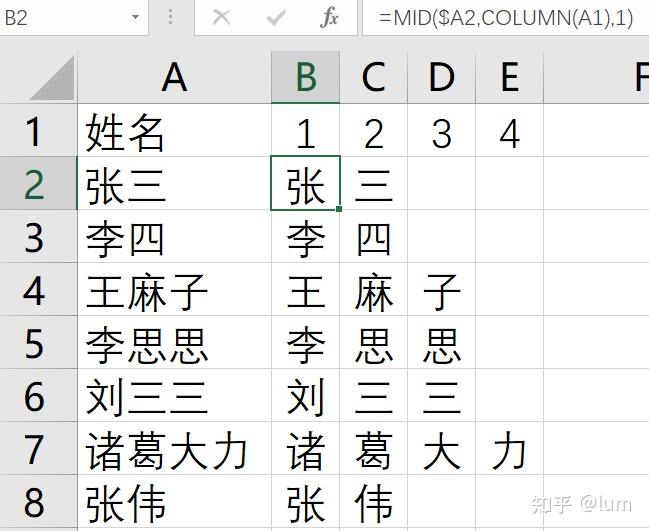649x531 pixels.
Task: Select row 6 header
Action: (38, 395)
